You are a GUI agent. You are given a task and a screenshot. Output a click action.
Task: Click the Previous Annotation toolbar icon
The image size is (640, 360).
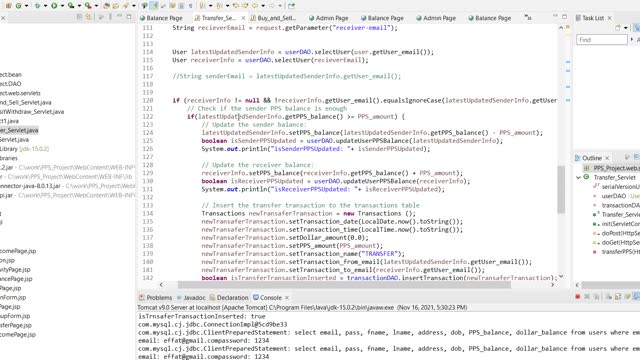[220, 6]
